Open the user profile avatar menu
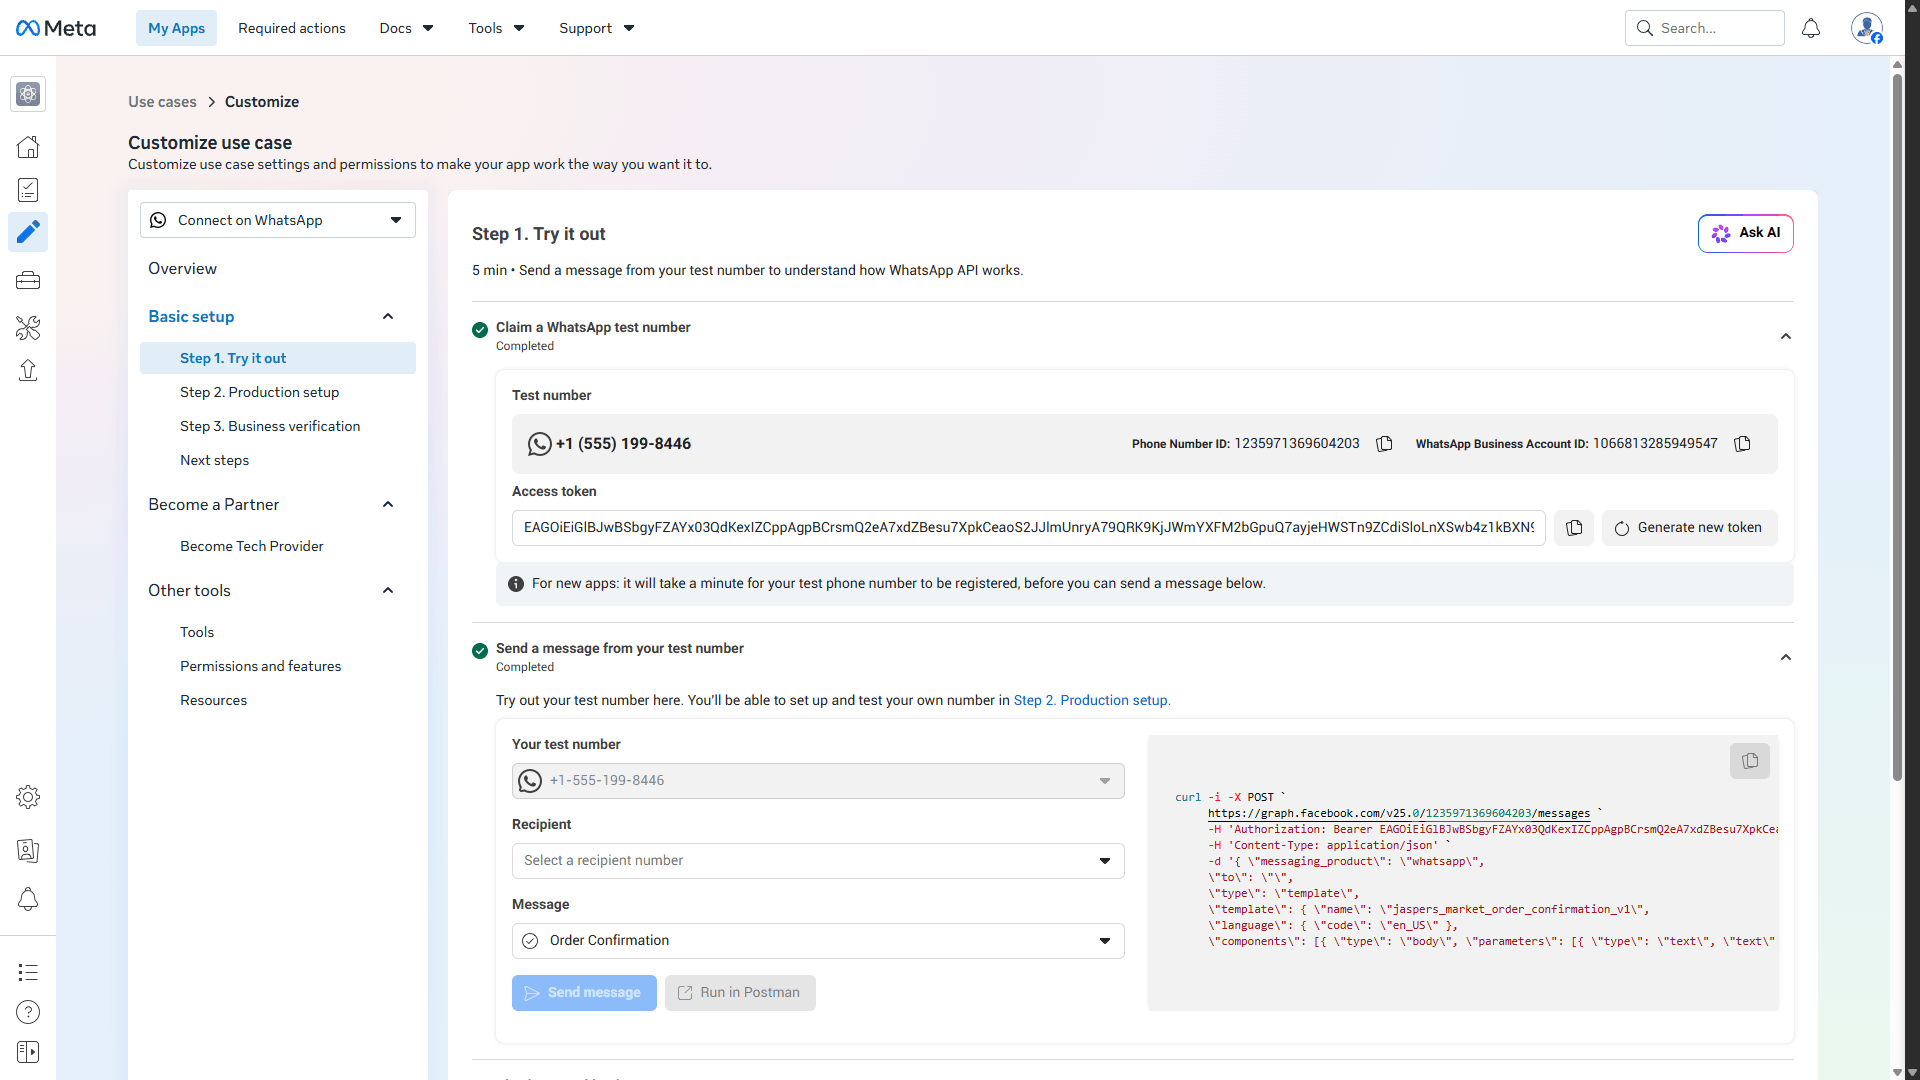This screenshot has width=1920, height=1080. point(1867,28)
